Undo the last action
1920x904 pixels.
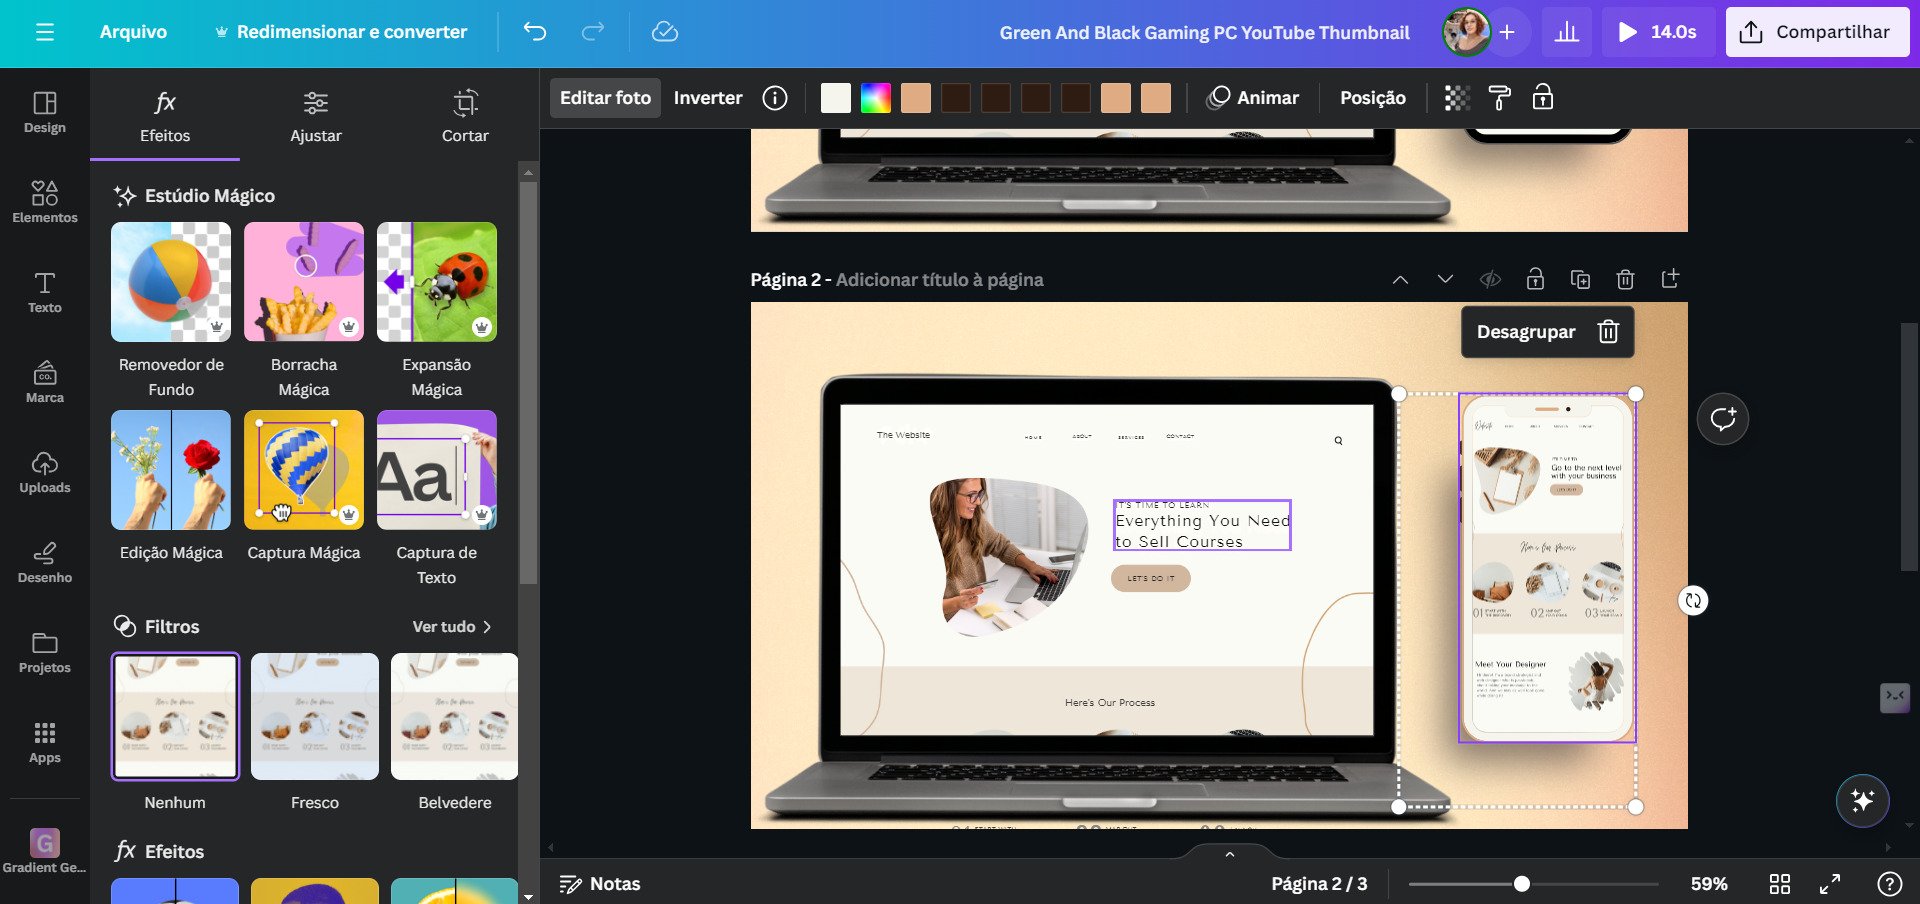pos(535,32)
